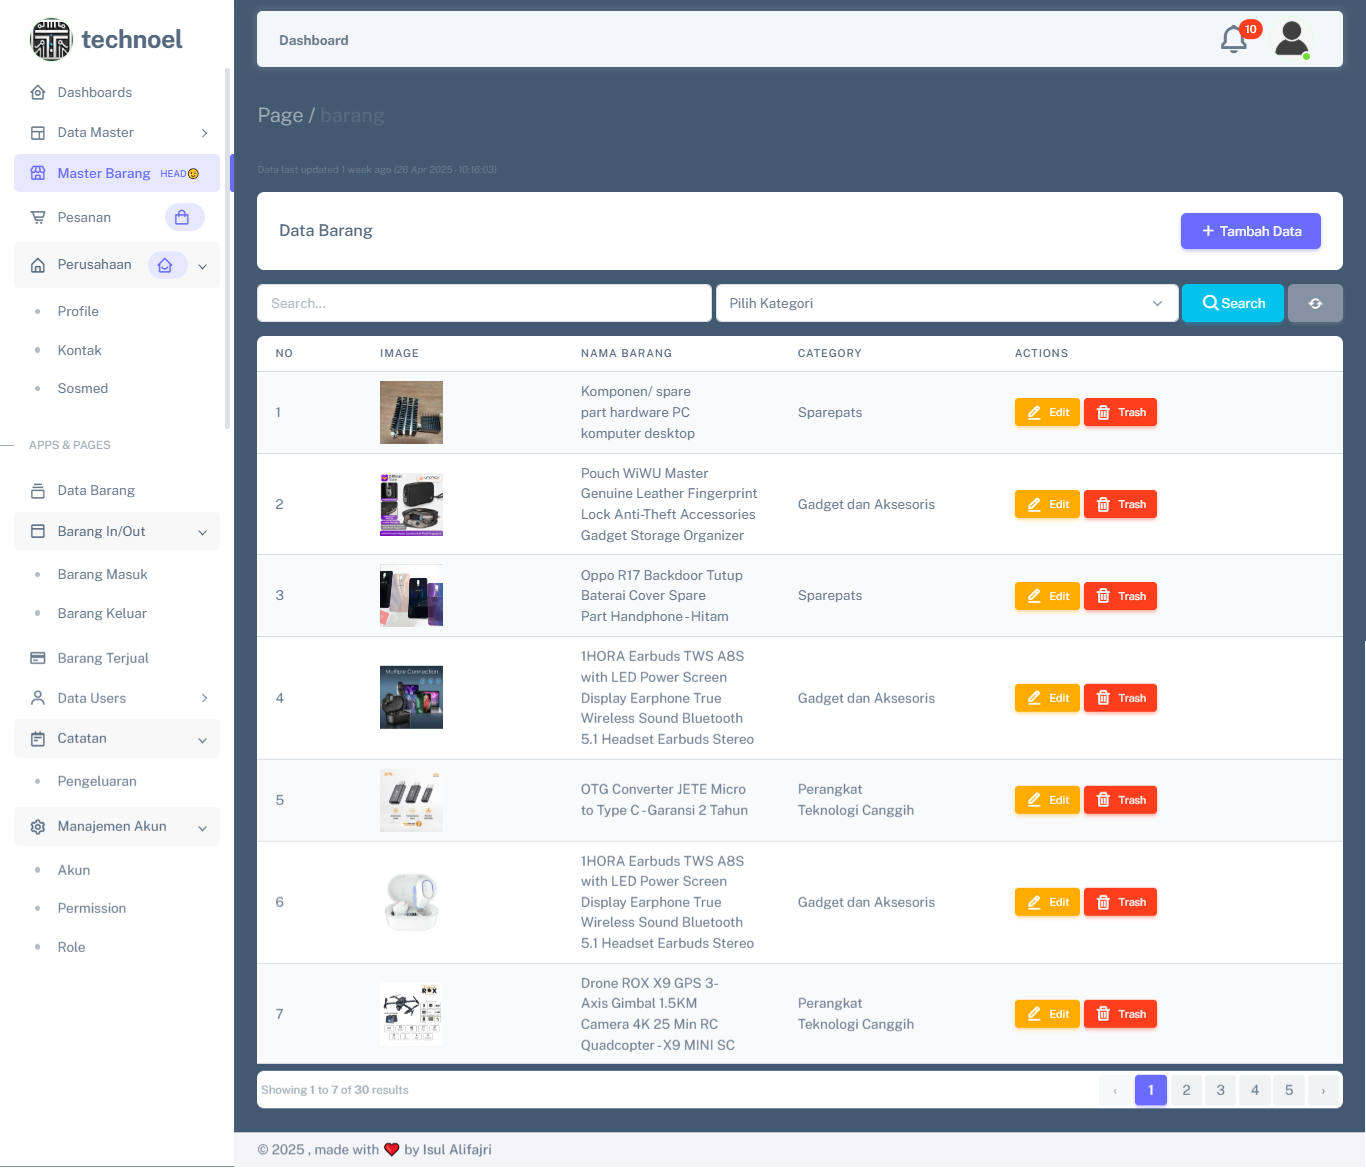Viewport: 1366px width, 1169px height.
Task: Click the shopping bag badge next to Pesanan
Action: pos(183,217)
